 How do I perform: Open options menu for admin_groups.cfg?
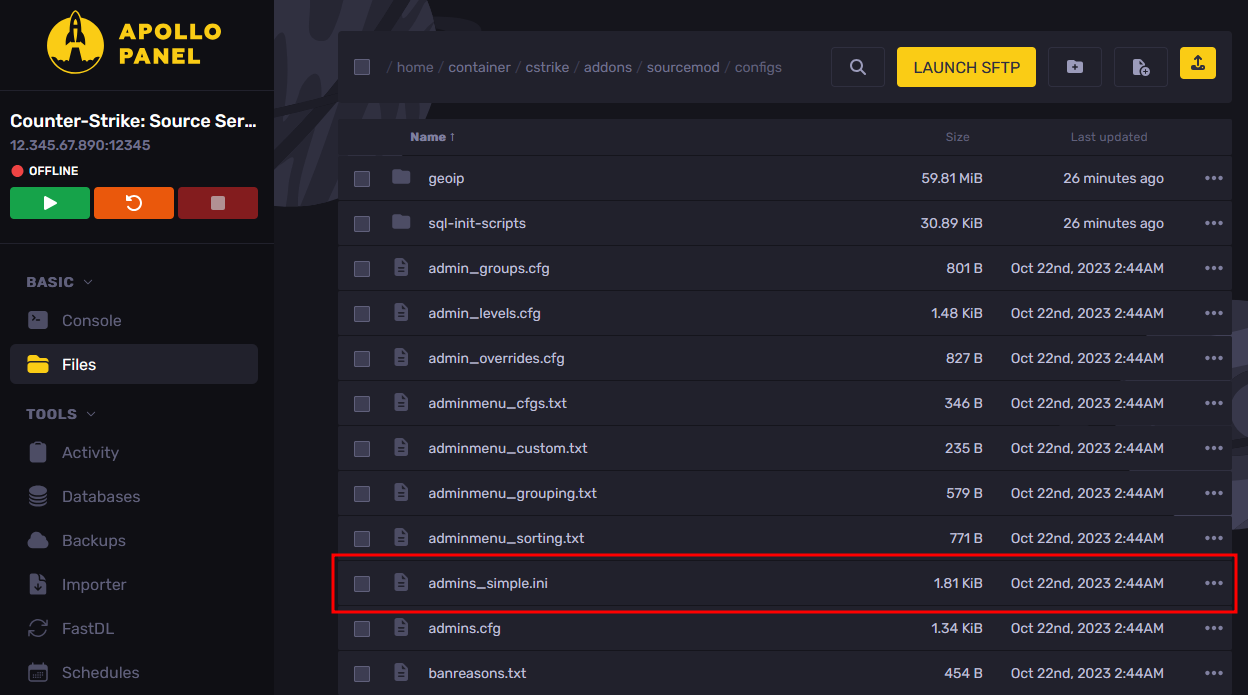(1214, 268)
